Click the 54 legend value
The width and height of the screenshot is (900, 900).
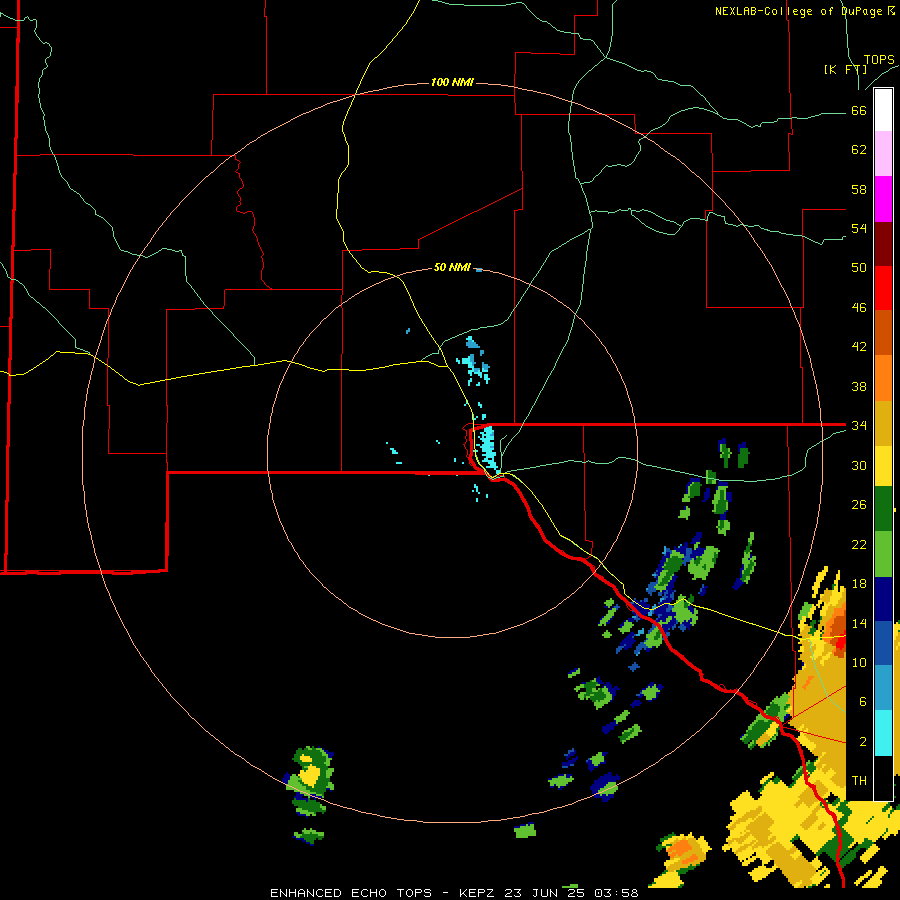pyautogui.click(x=859, y=228)
